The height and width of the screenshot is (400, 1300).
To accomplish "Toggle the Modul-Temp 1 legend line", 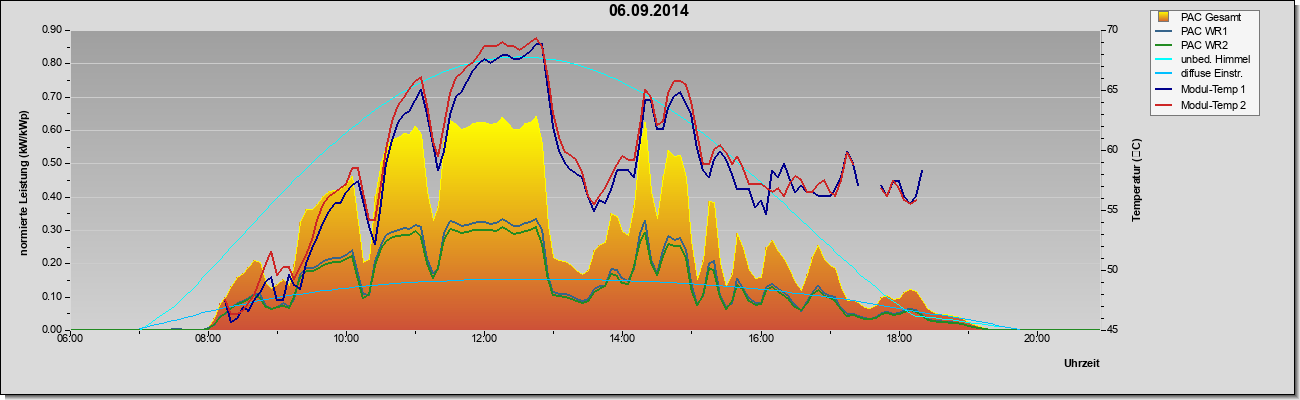I will tap(1163, 90).
